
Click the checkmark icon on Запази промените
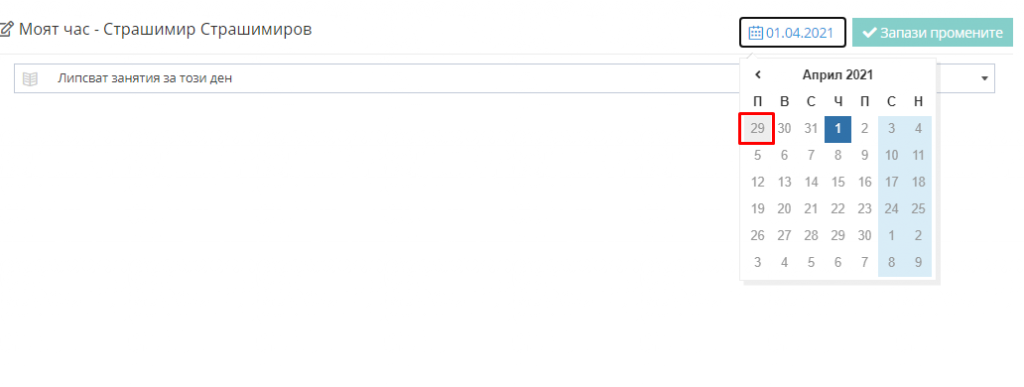coord(869,33)
